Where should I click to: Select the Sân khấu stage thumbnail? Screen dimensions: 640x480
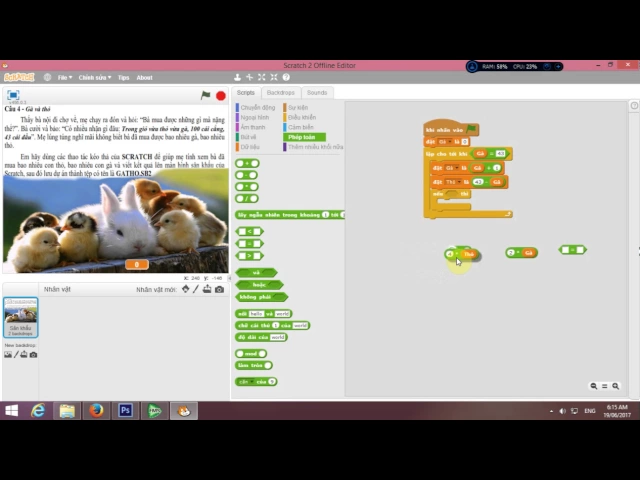pos(20,316)
